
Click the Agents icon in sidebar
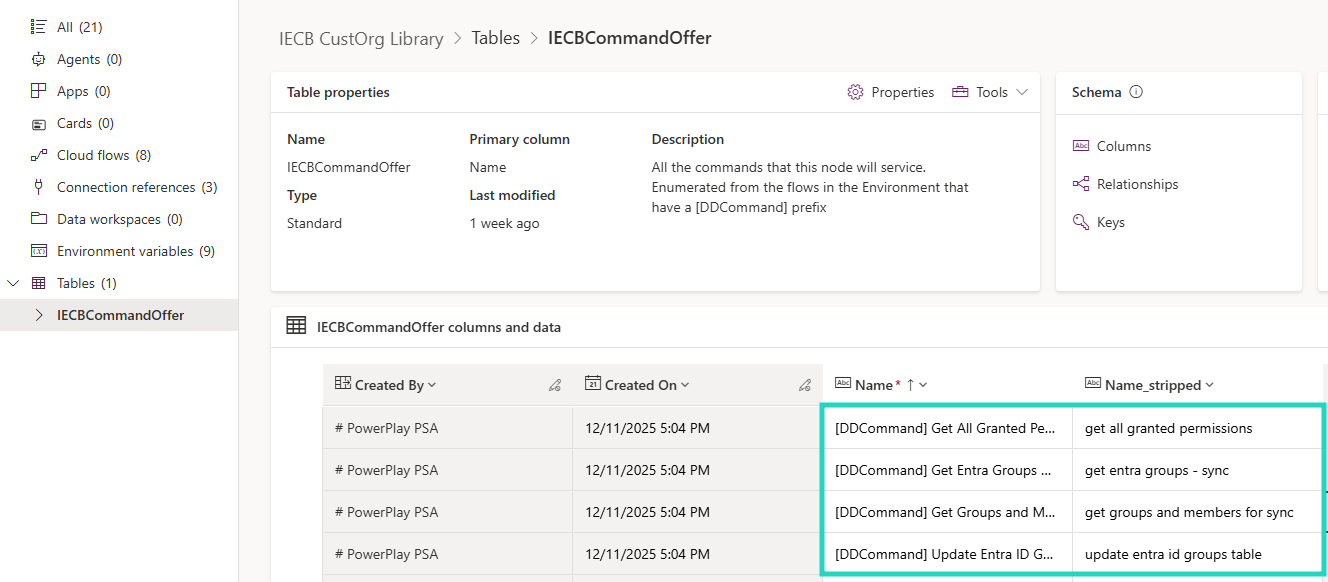pos(39,59)
